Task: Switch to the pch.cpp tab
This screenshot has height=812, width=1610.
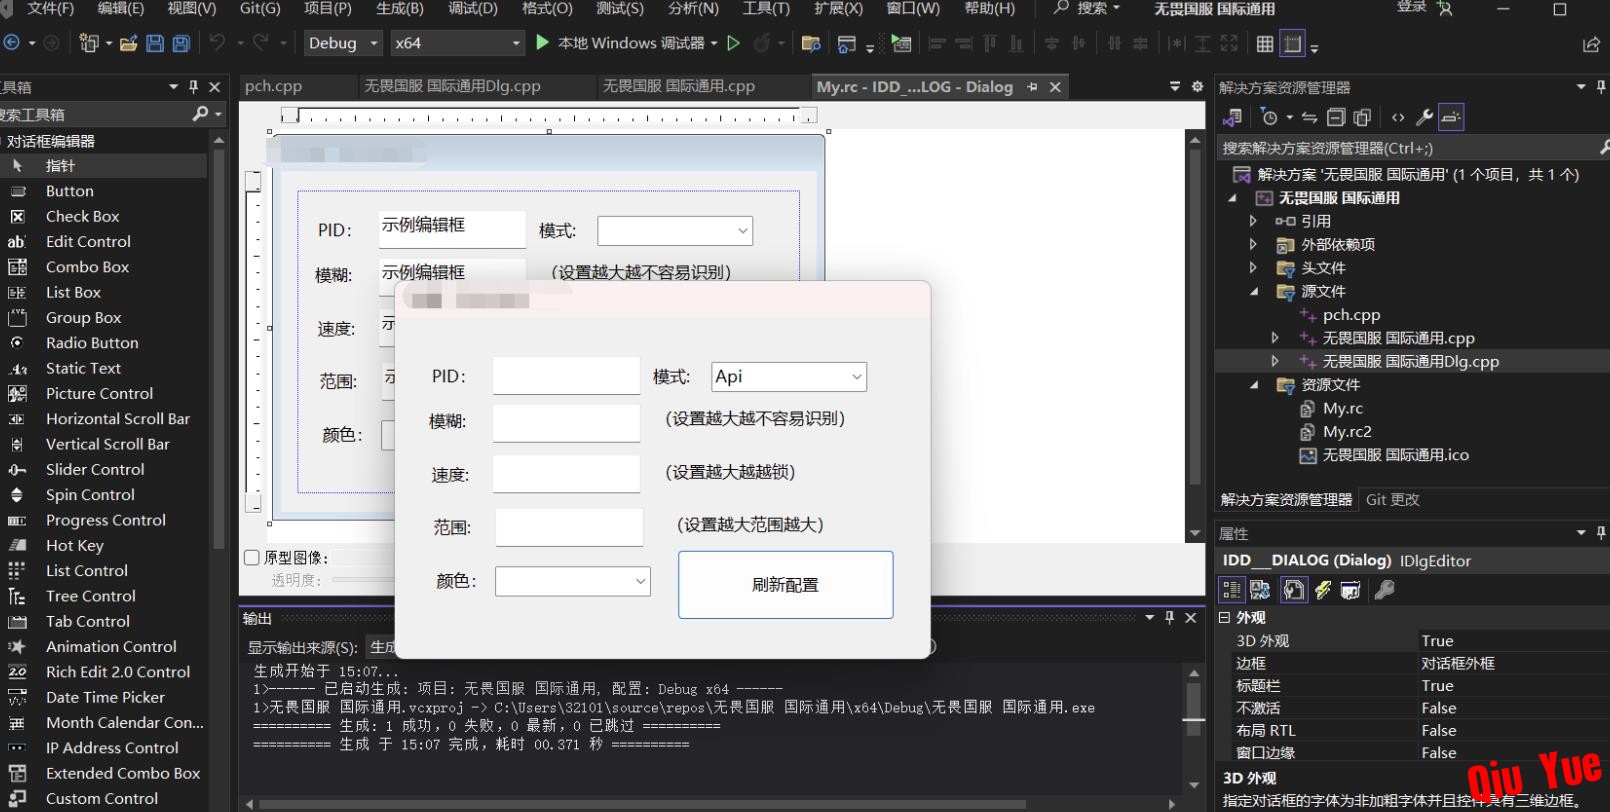Action: click(273, 87)
